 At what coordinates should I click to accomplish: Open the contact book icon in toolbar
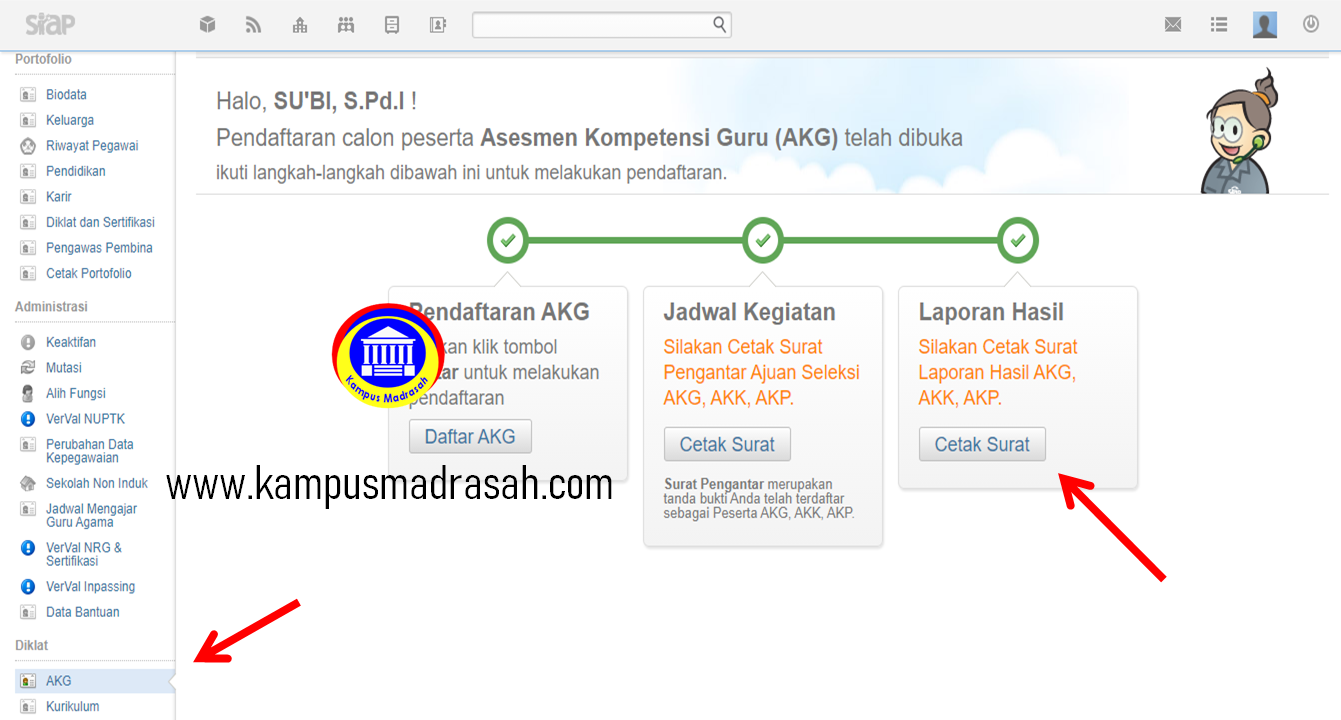[x=437, y=24]
